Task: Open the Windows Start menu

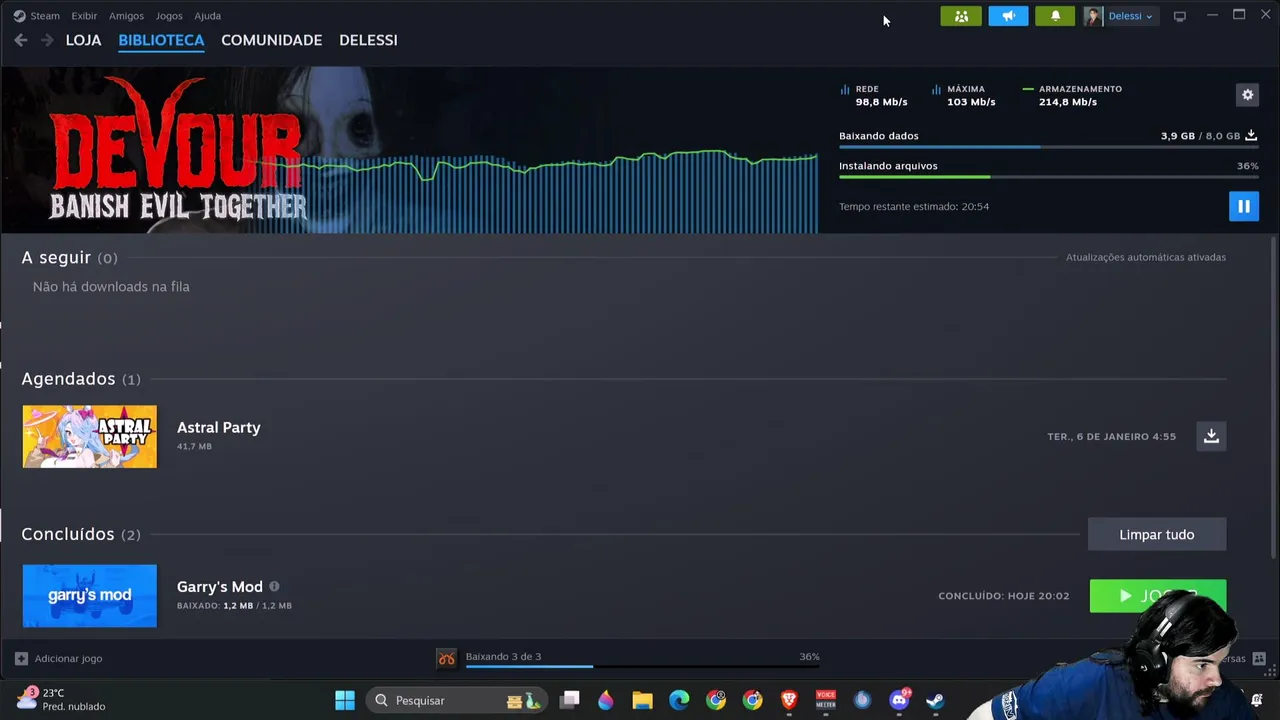Action: pyautogui.click(x=345, y=700)
